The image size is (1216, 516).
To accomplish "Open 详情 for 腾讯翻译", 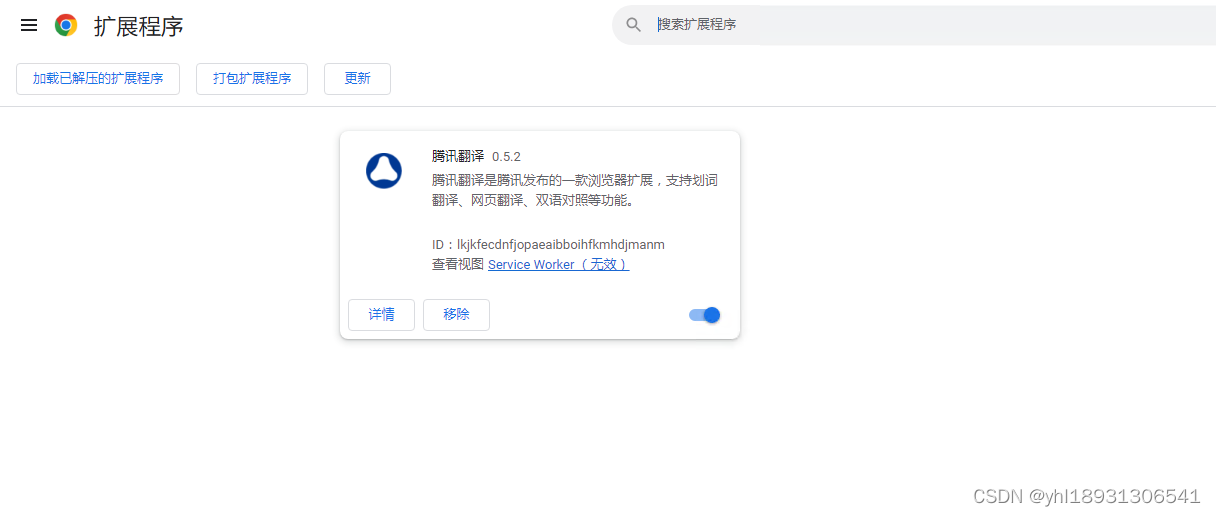I will [381, 314].
